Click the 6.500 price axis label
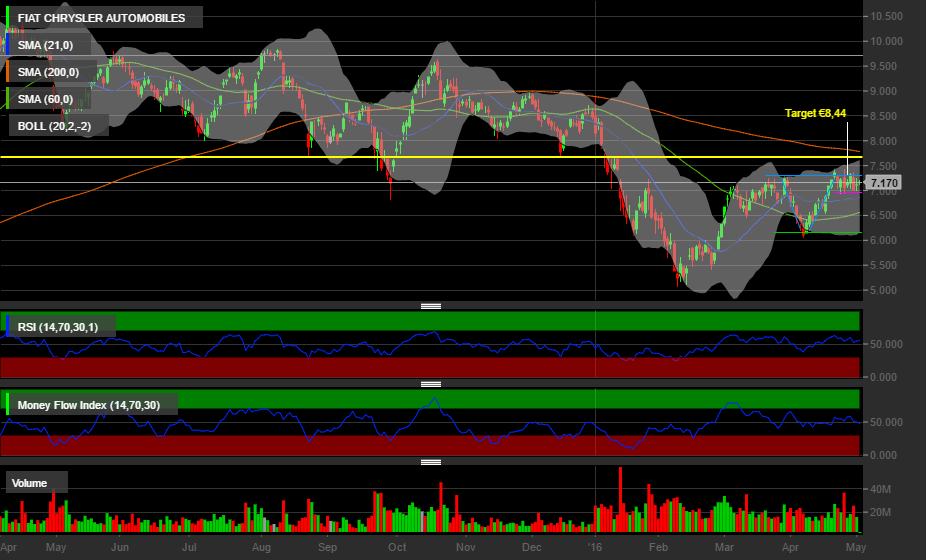 (x=886, y=216)
